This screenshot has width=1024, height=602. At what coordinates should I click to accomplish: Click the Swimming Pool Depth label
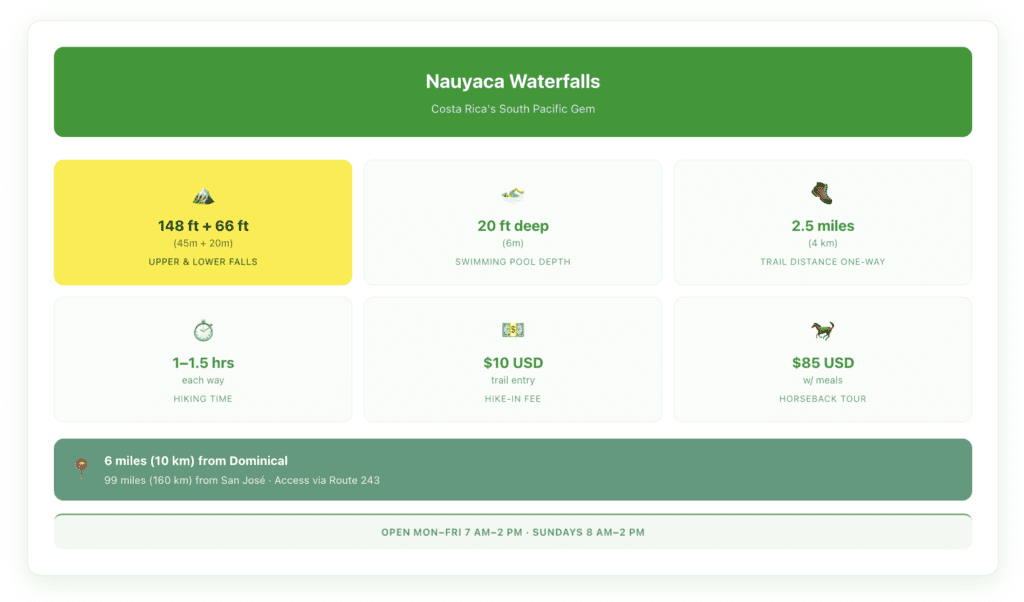point(513,262)
